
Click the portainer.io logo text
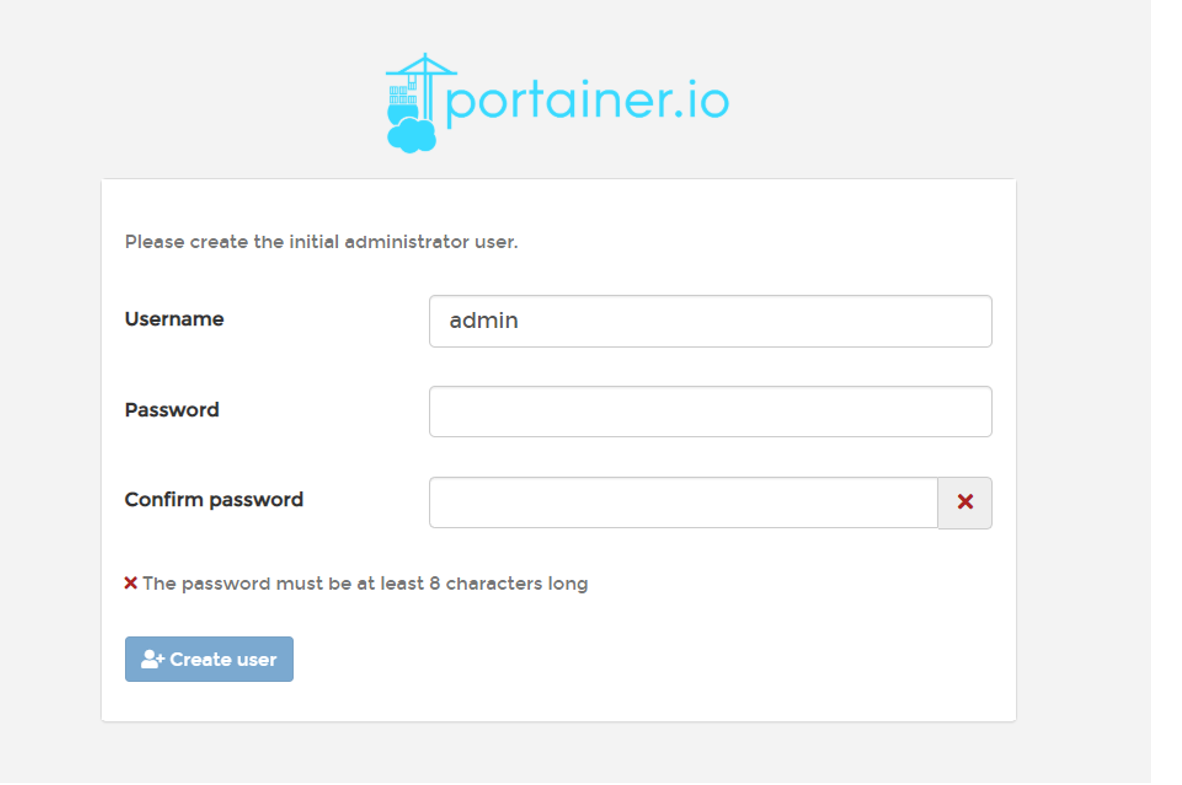click(x=587, y=102)
